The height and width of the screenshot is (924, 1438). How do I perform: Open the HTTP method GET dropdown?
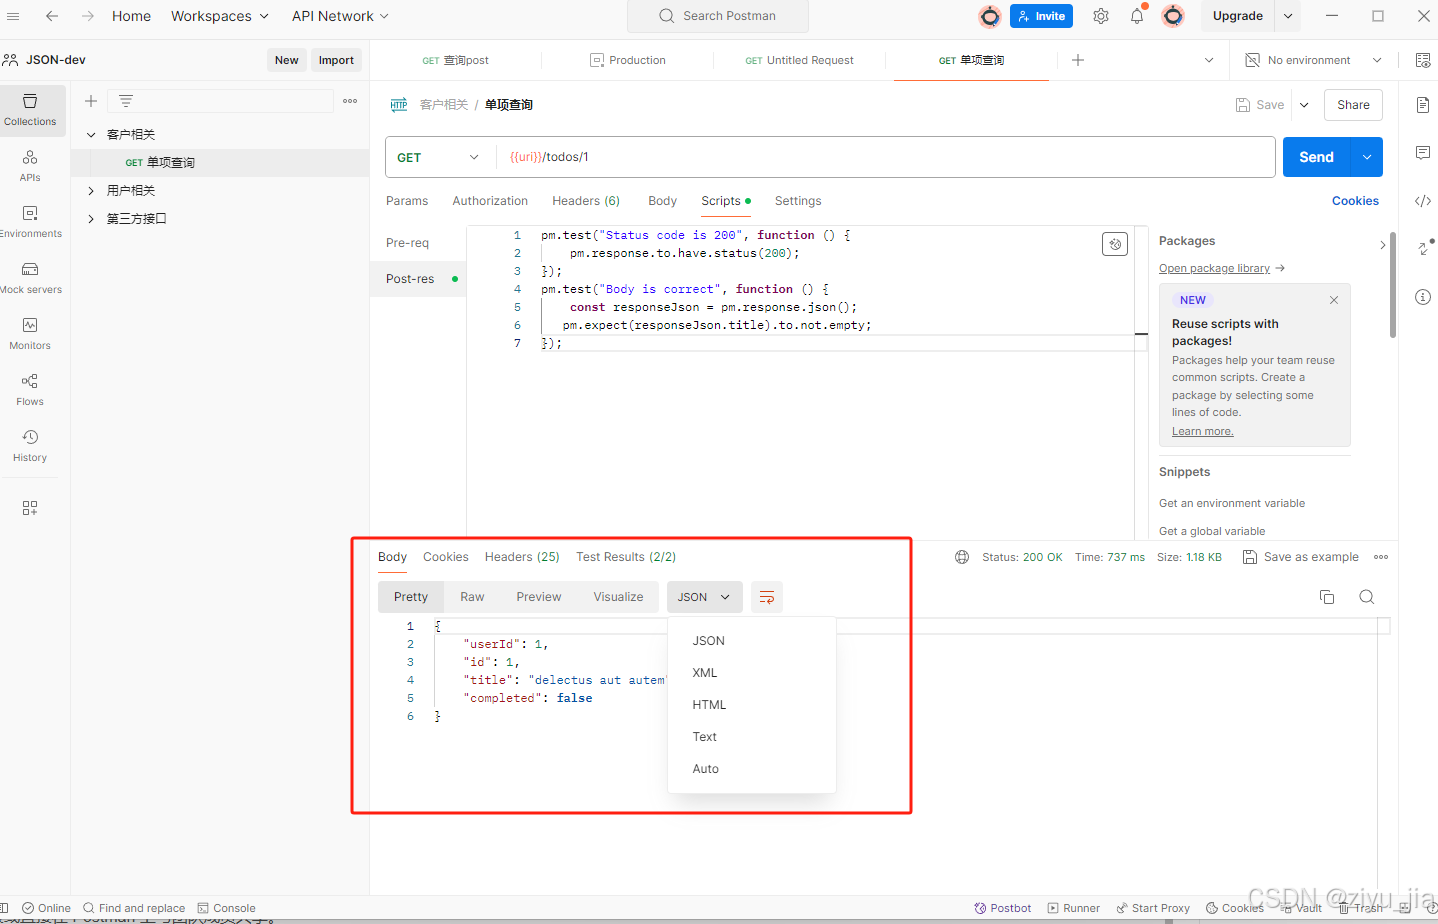pyautogui.click(x=438, y=157)
